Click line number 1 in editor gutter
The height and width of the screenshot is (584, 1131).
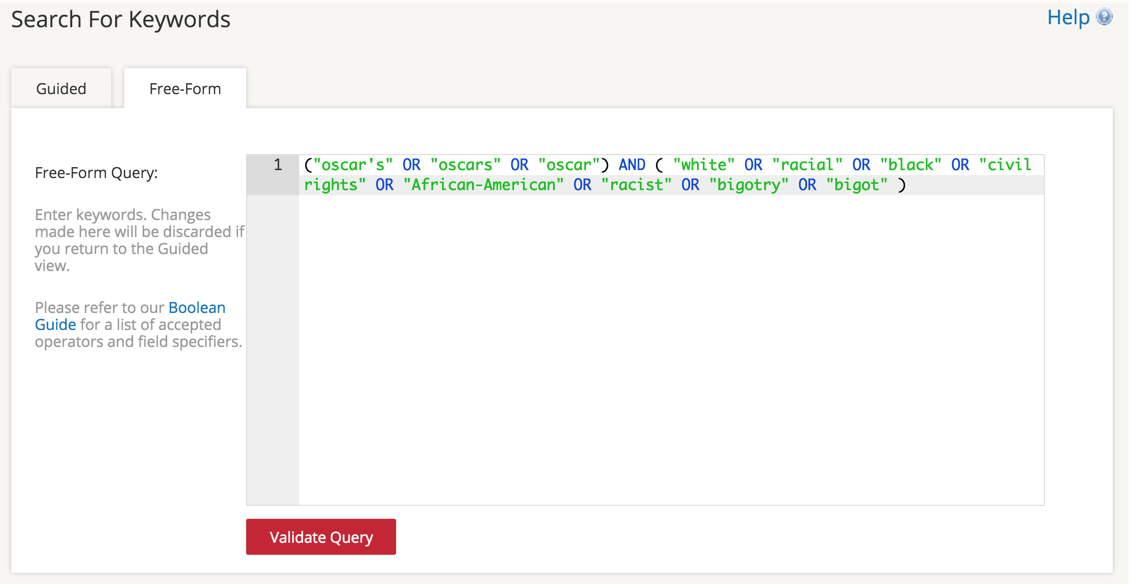(278, 165)
